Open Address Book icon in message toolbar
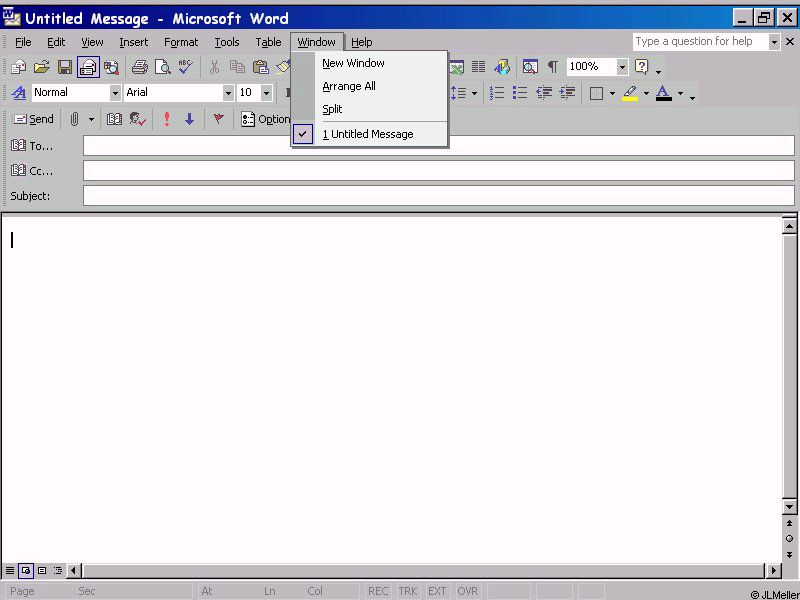This screenshot has width=800, height=600. point(114,119)
